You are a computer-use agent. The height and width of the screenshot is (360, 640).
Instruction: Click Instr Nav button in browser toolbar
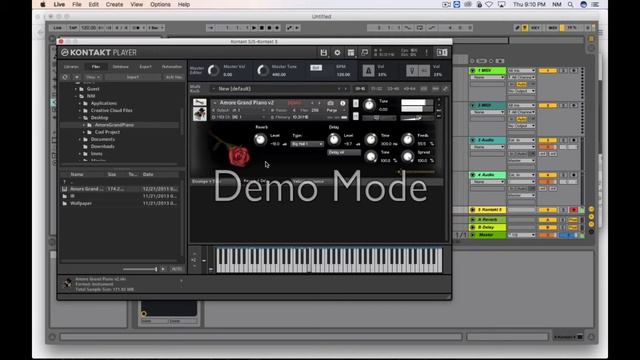pos(173,77)
